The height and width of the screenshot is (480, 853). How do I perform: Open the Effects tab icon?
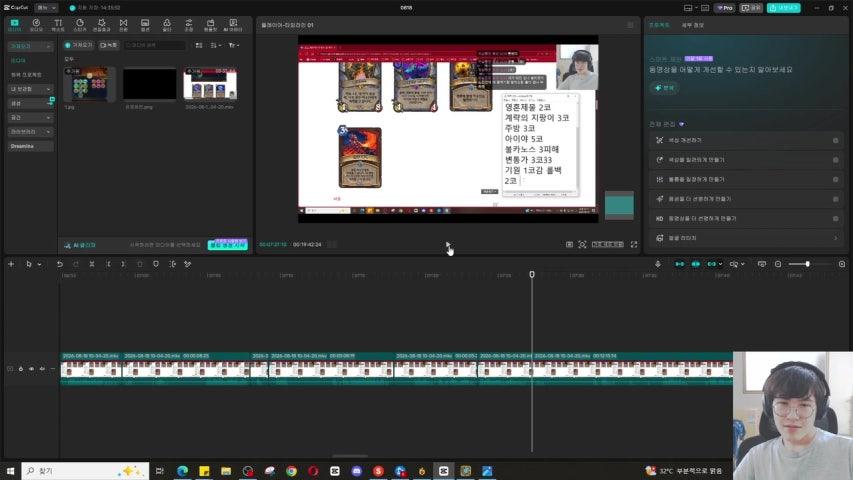coord(102,24)
